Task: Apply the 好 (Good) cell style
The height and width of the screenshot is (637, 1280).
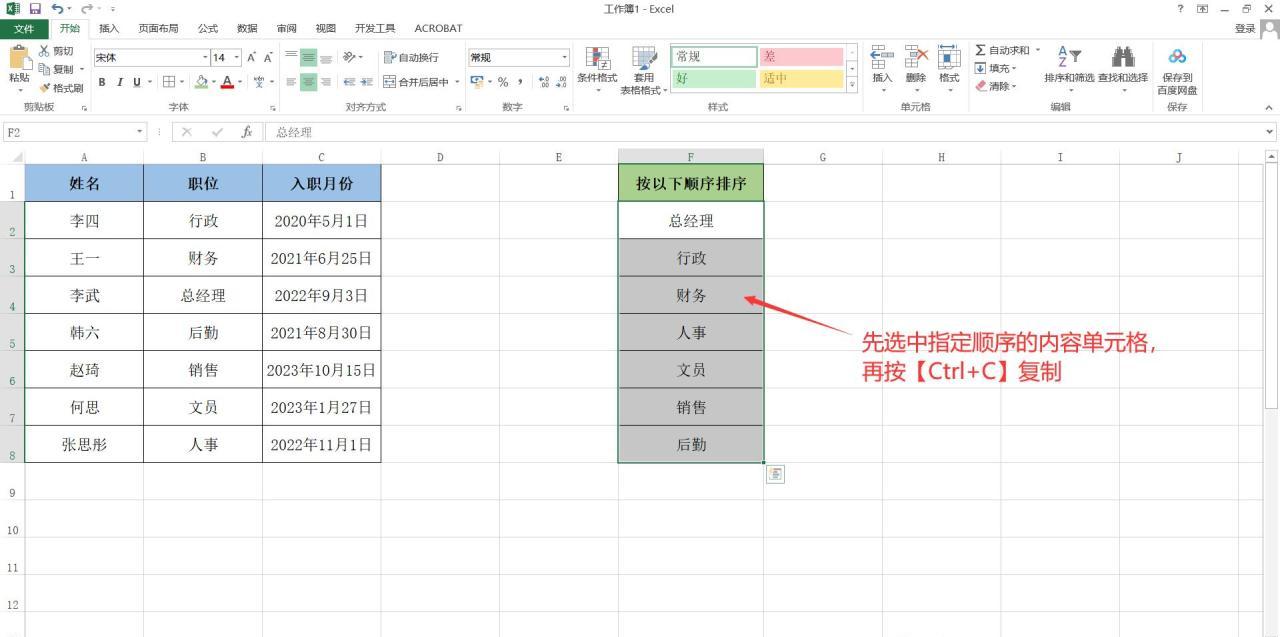Action: [714, 79]
